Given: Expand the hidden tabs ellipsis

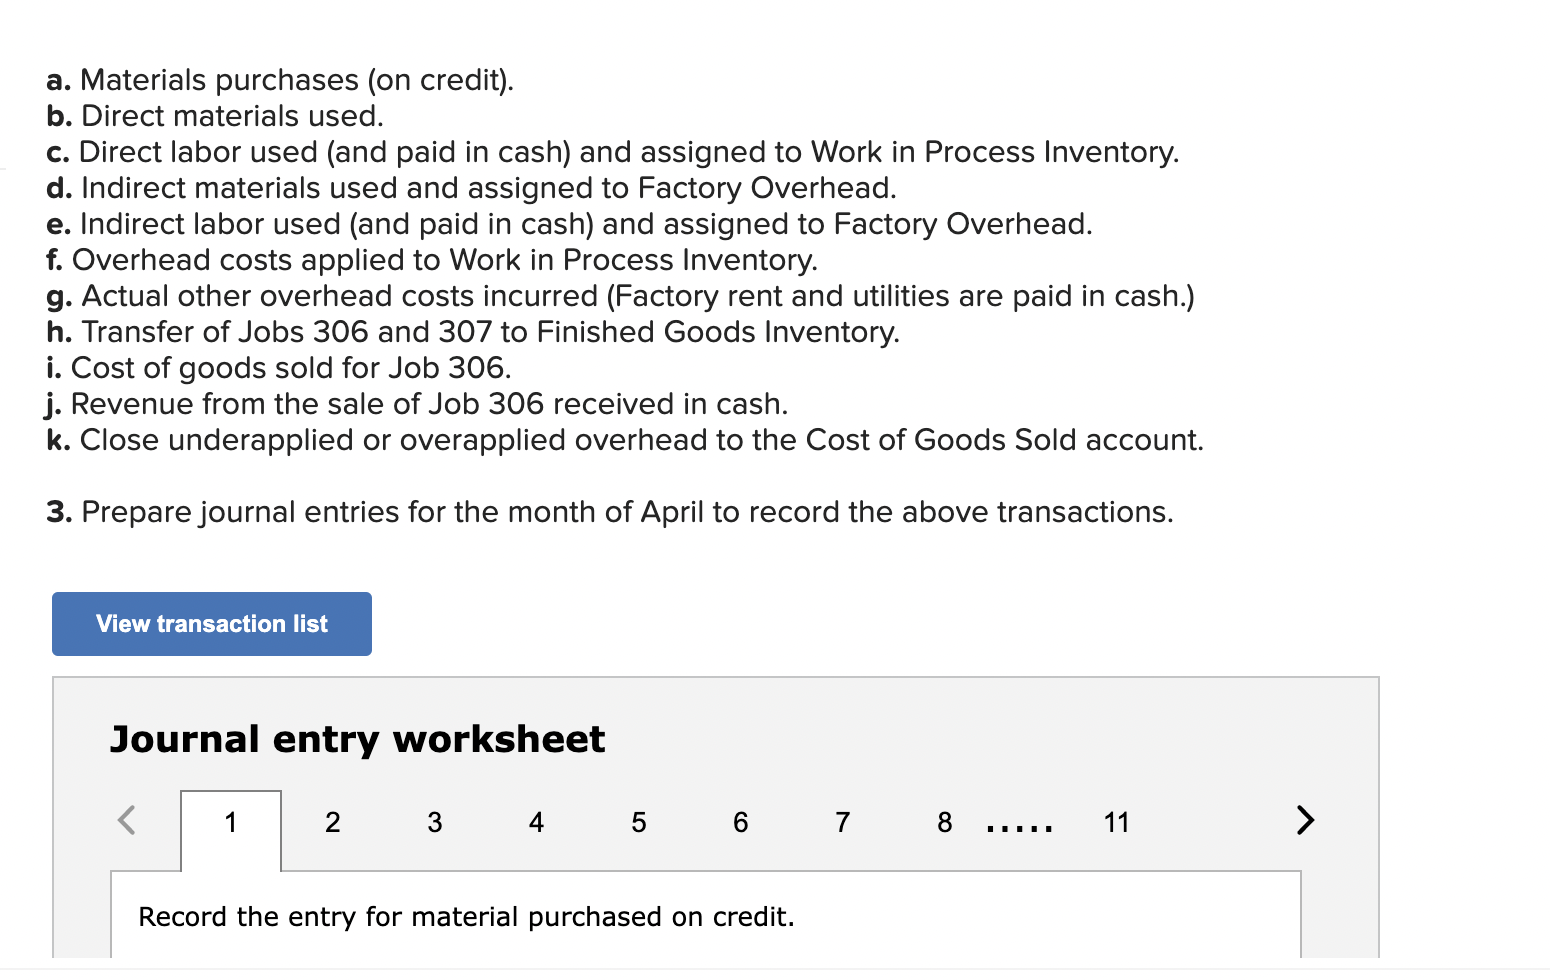Looking at the screenshot, I should (x=1020, y=826).
